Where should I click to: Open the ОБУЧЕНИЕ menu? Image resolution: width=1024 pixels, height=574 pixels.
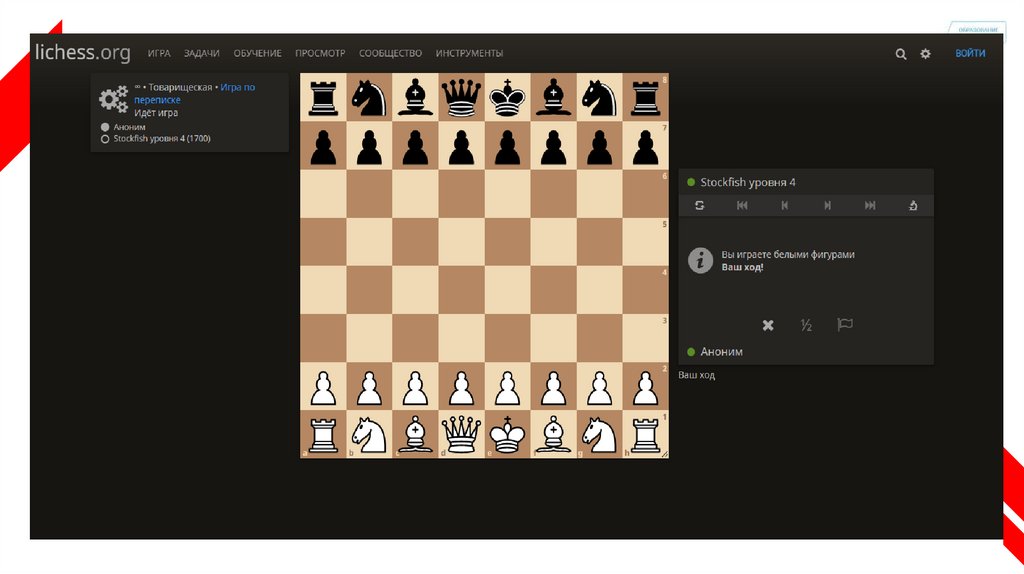point(257,54)
